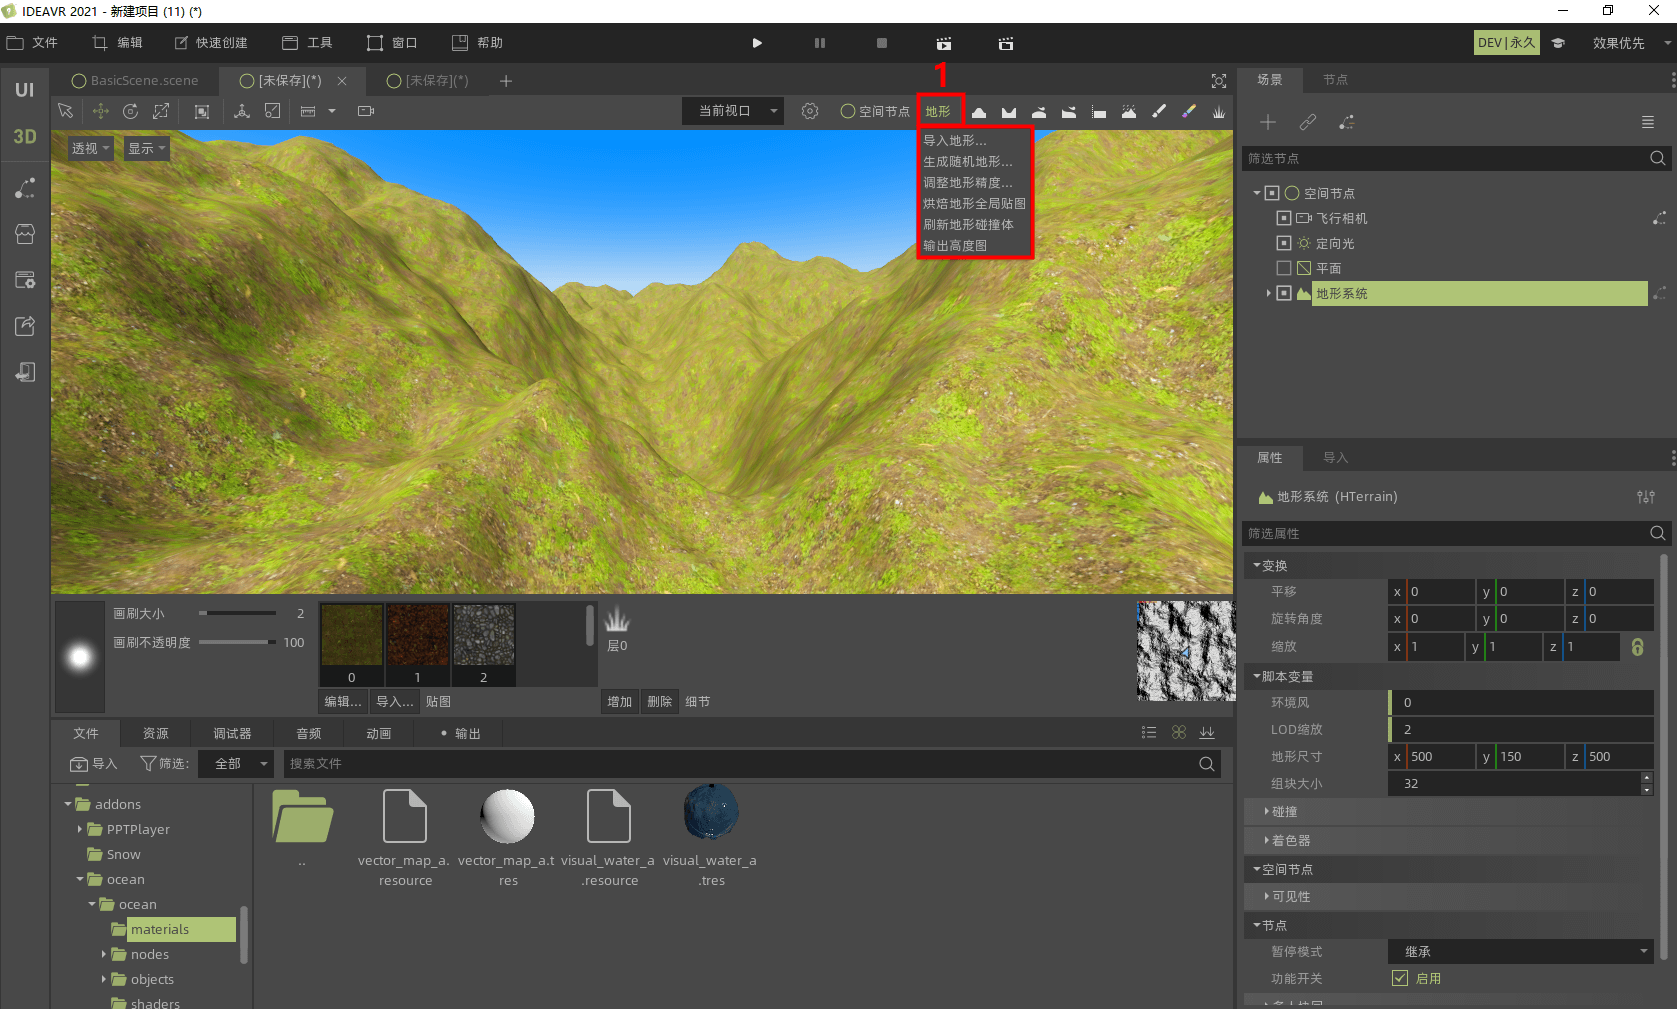1677x1009 pixels.
Task: Select the terrain color paint brush icon
Action: click(1189, 112)
